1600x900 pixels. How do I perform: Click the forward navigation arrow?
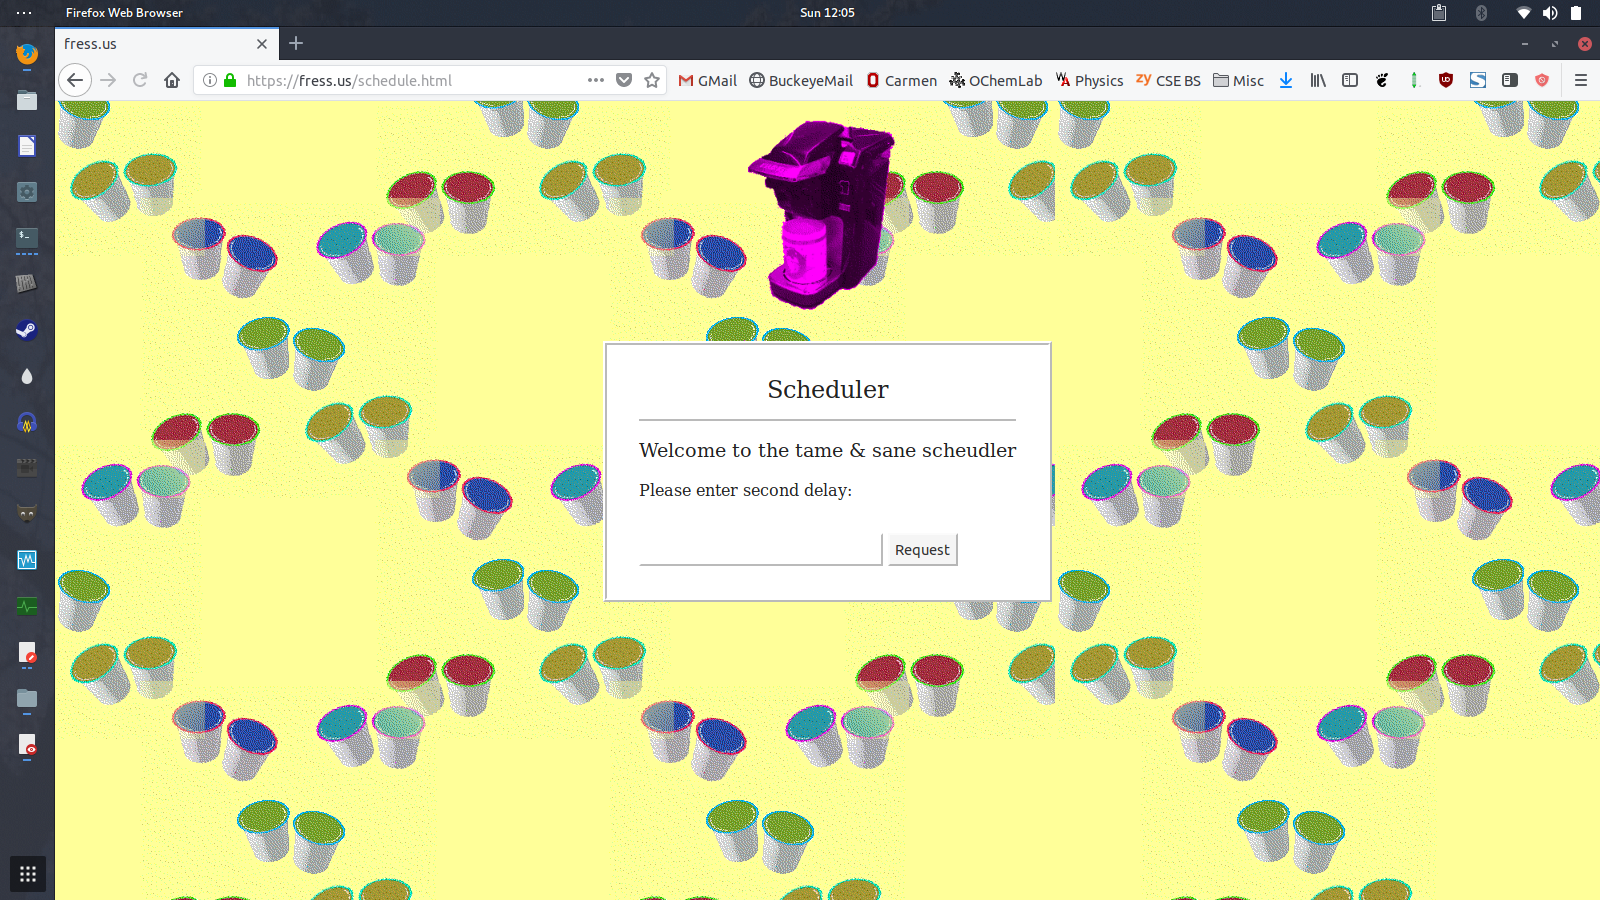click(x=108, y=80)
